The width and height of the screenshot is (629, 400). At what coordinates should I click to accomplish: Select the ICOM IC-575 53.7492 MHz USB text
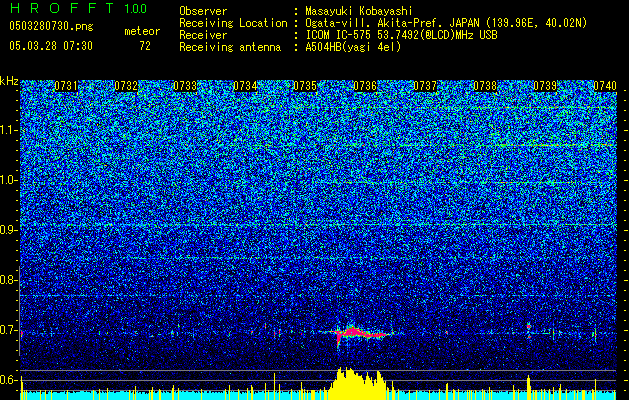[x=401, y=35]
